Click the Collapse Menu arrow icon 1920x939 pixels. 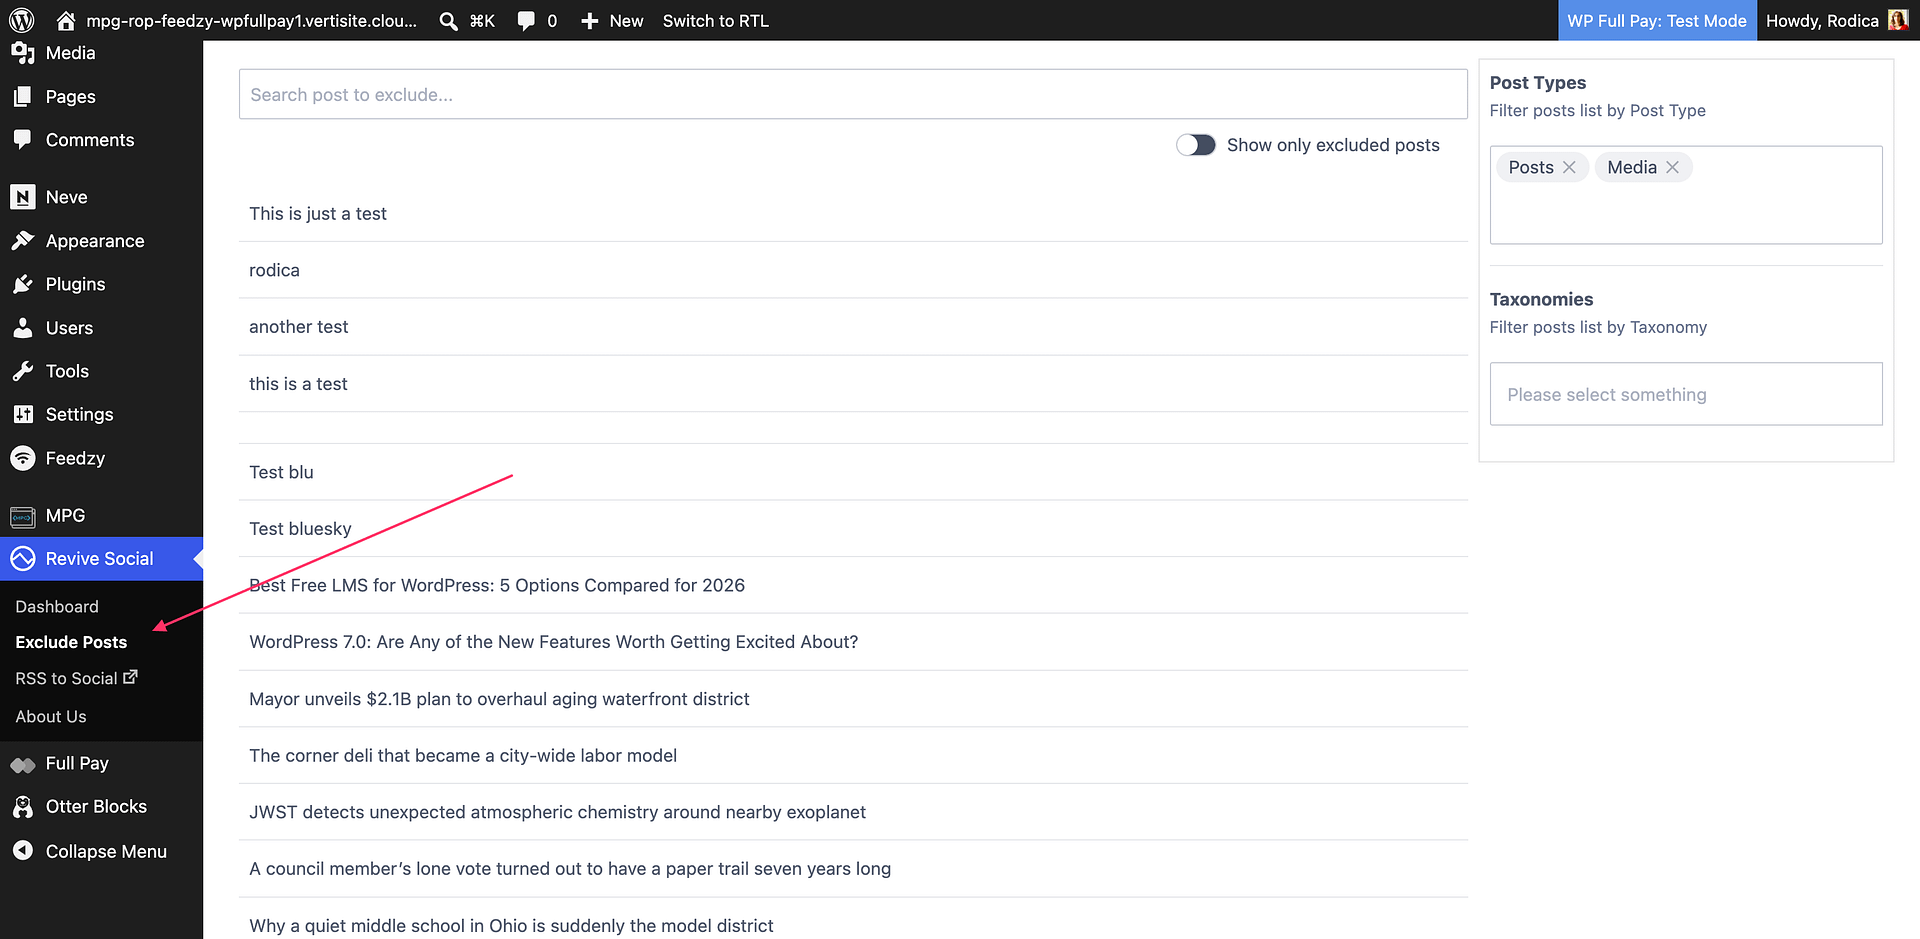(23, 851)
